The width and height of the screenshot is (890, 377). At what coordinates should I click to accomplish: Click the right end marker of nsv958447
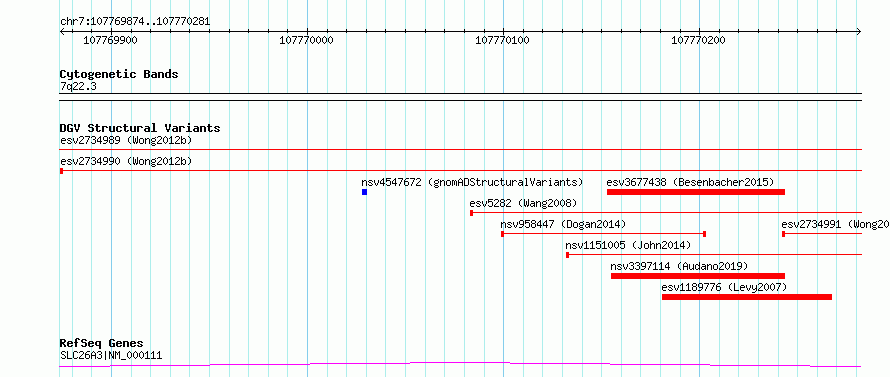(x=704, y=234)
